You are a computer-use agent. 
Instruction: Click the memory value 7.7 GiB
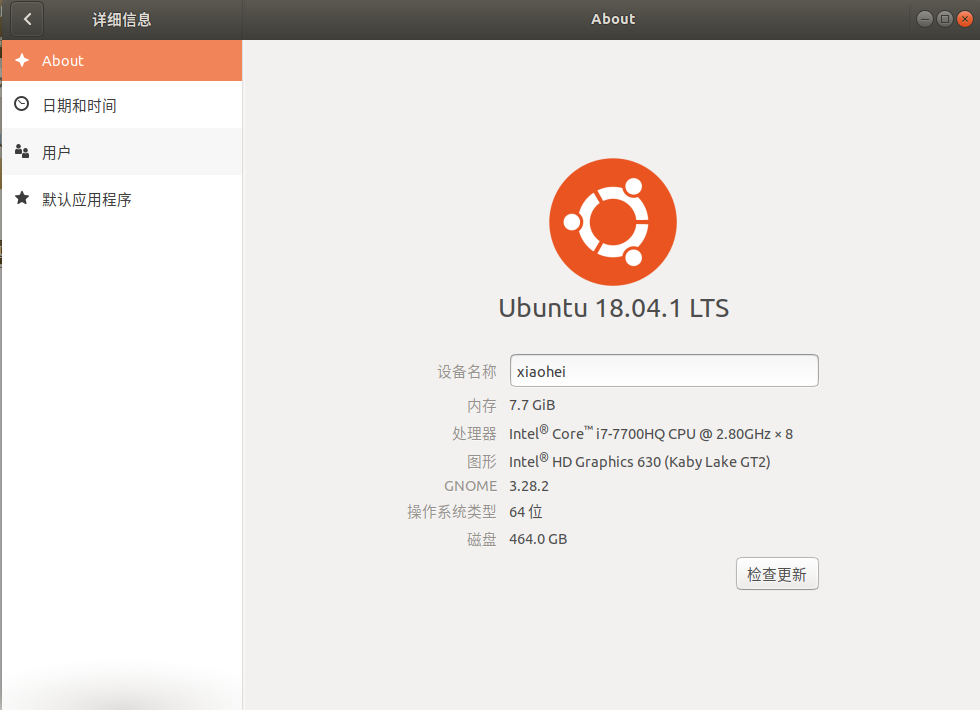tap(532, 405)
